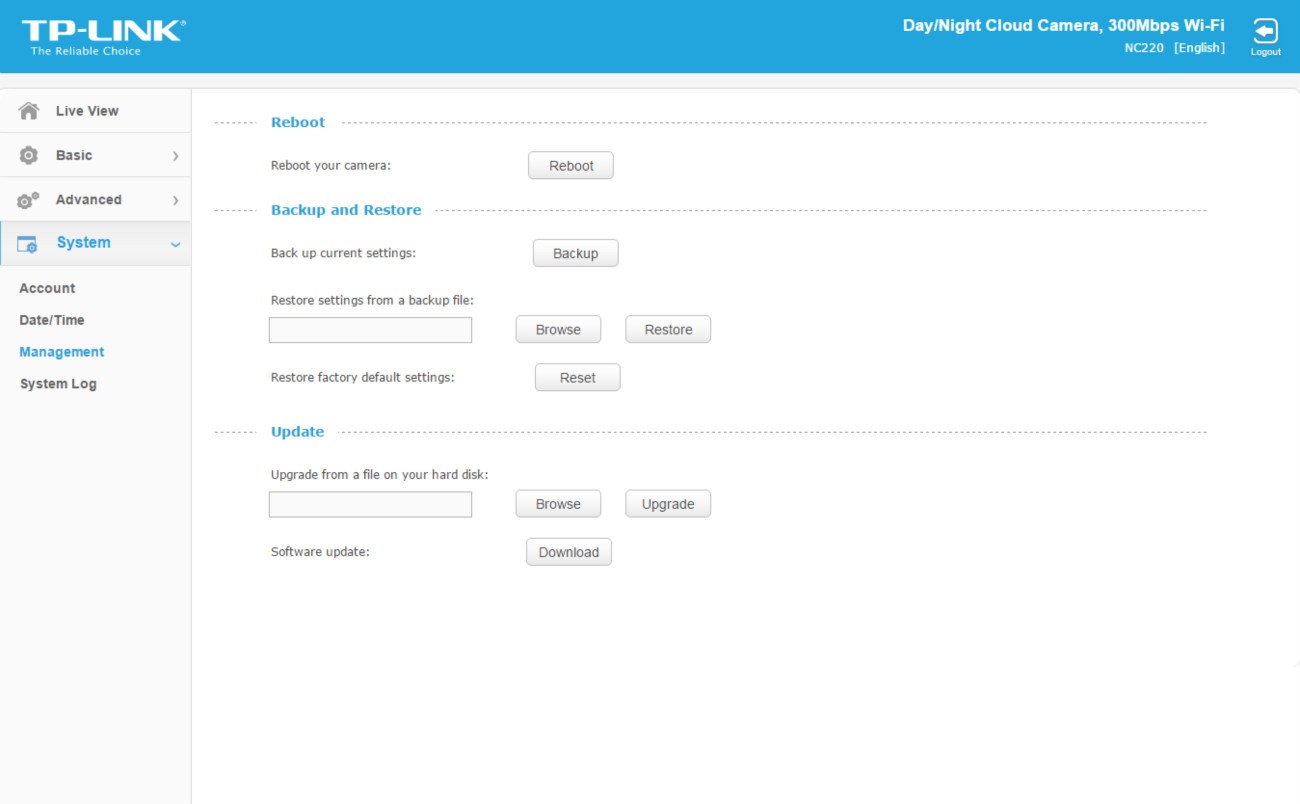Switch language via the [English] link
This screenshot has width=1300, height=804.
[x=1198, y=48]
